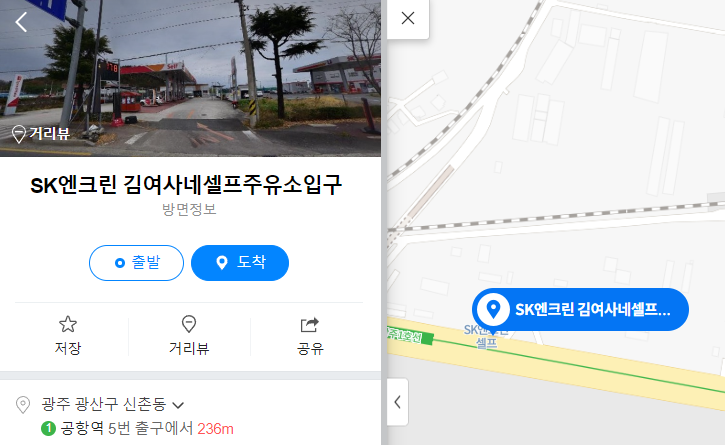725x445 pixels.
Task: Click the location pin icon beside the address
Action: [23, 405]
